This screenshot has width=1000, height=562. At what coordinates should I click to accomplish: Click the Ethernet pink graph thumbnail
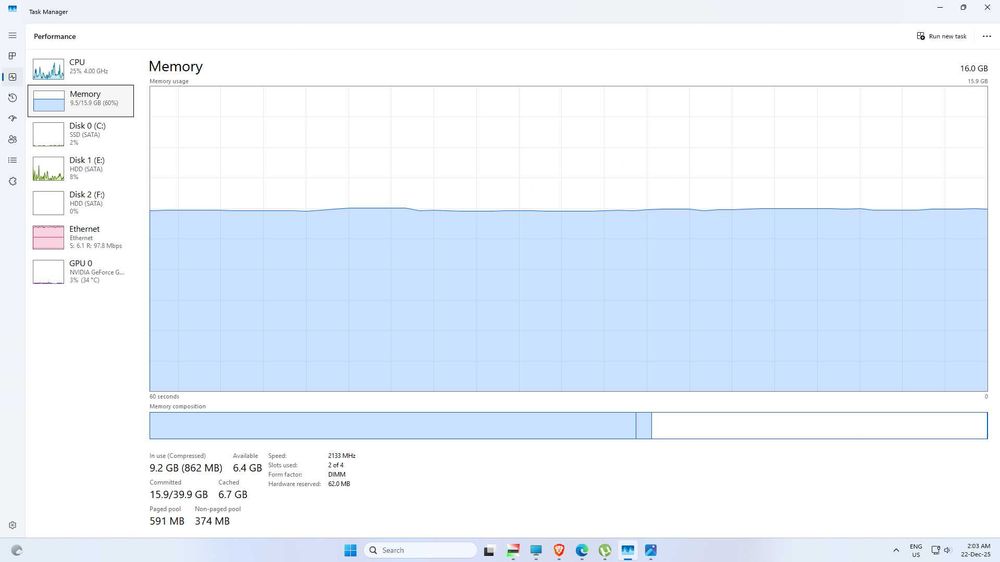(48, 237)
